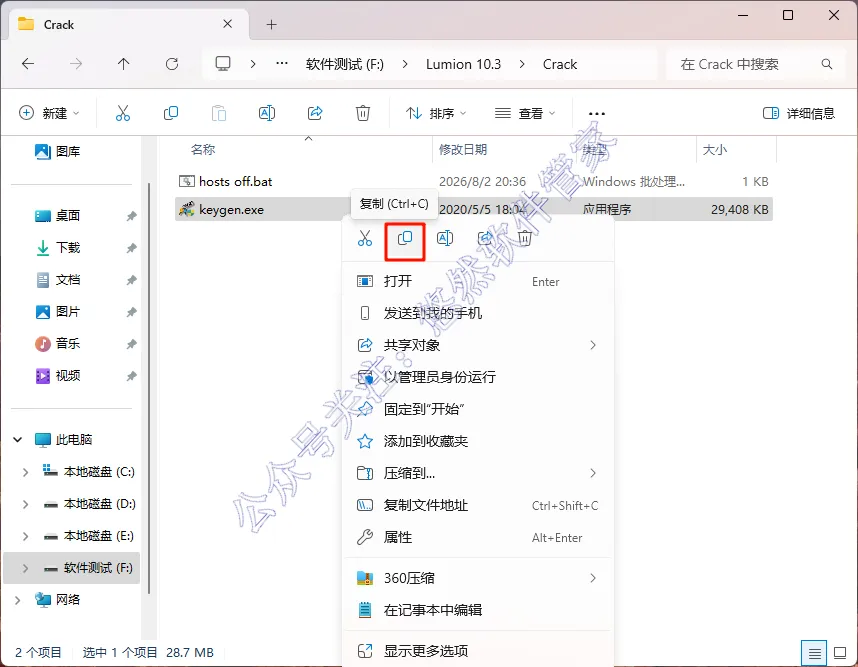Choose 添加到收藏夹

pos(476,441)
